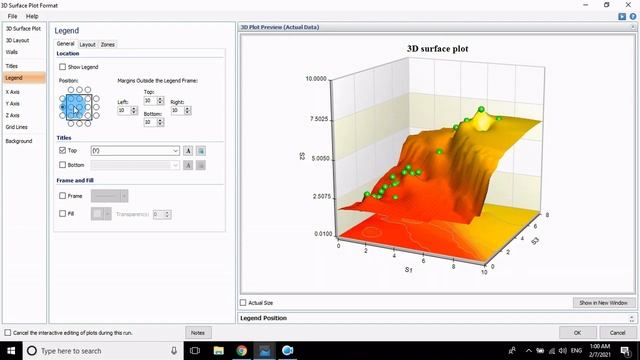Click the volume speaker icon in the tray
This screenshot has height=360, width=640.
(x=563, y=351)
